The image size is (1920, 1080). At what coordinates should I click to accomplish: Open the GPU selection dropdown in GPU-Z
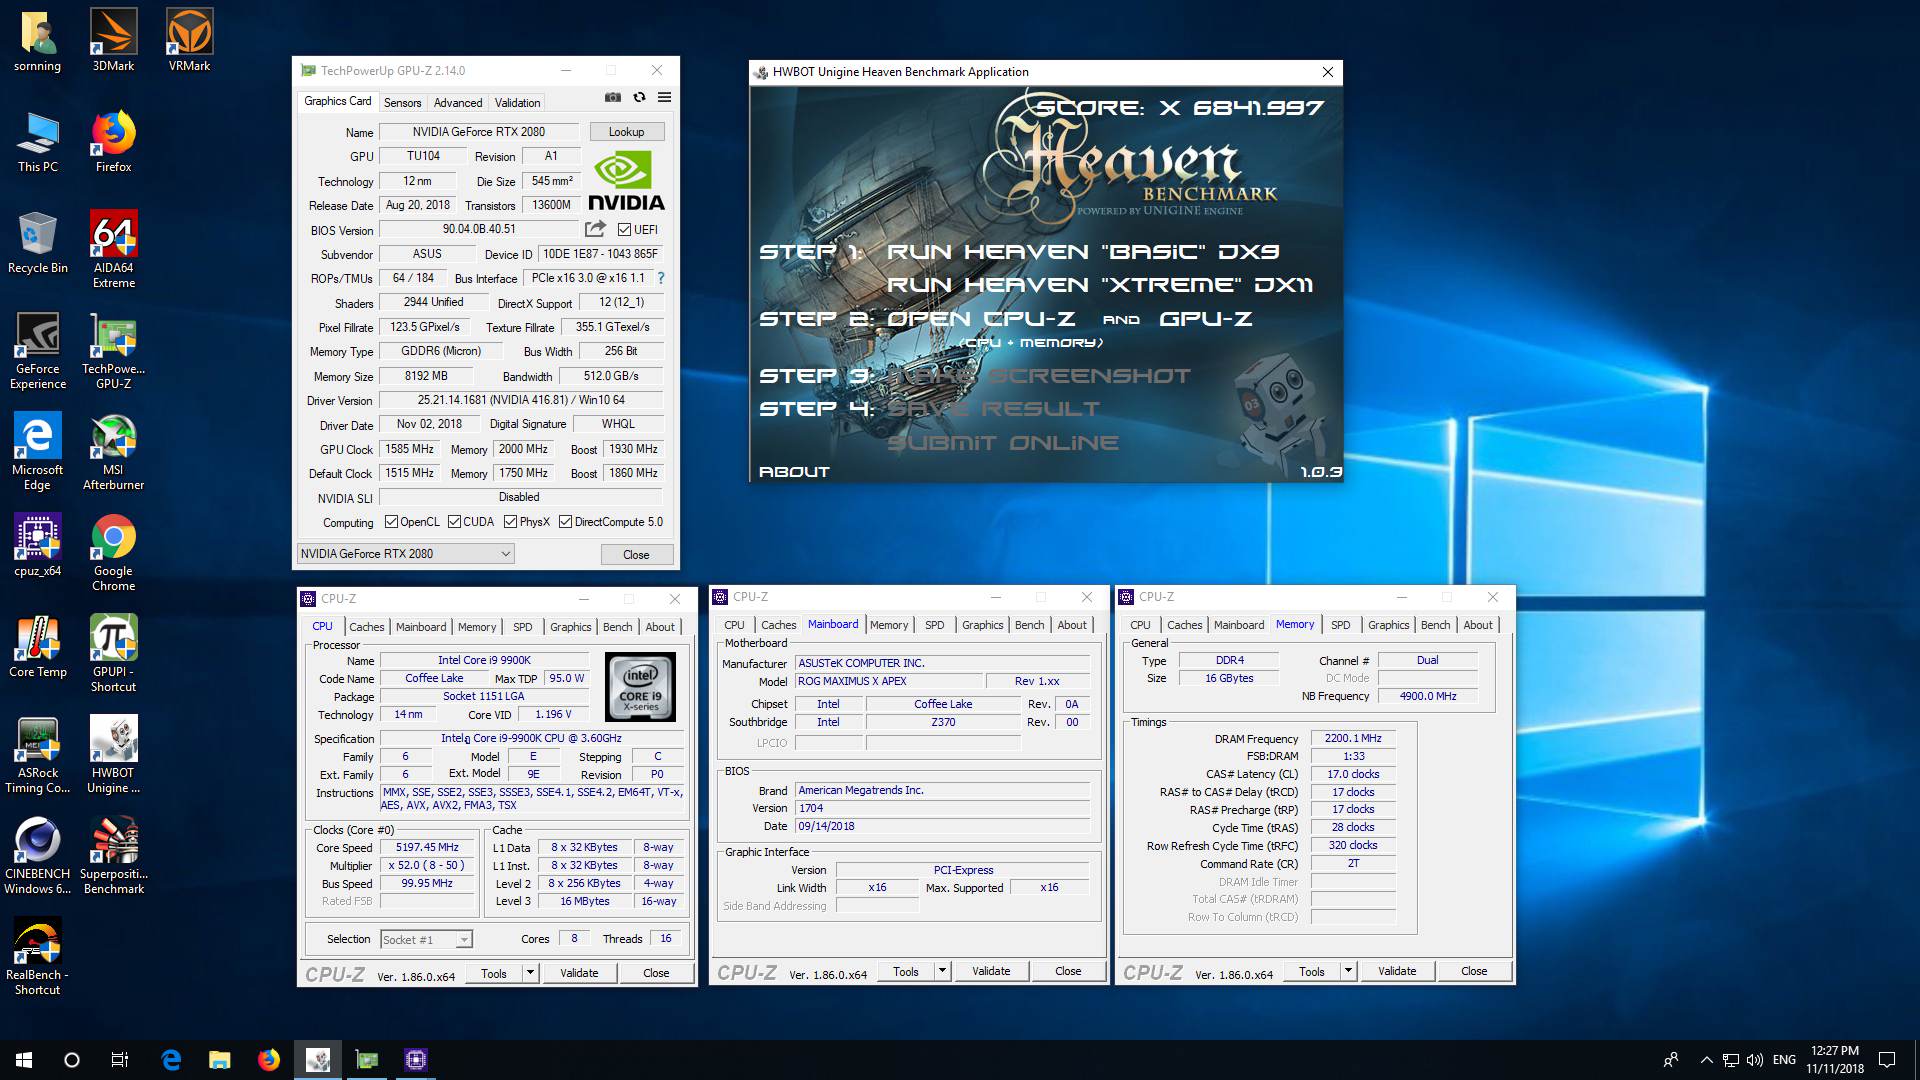pyautogui.click(x=406, y=554)
